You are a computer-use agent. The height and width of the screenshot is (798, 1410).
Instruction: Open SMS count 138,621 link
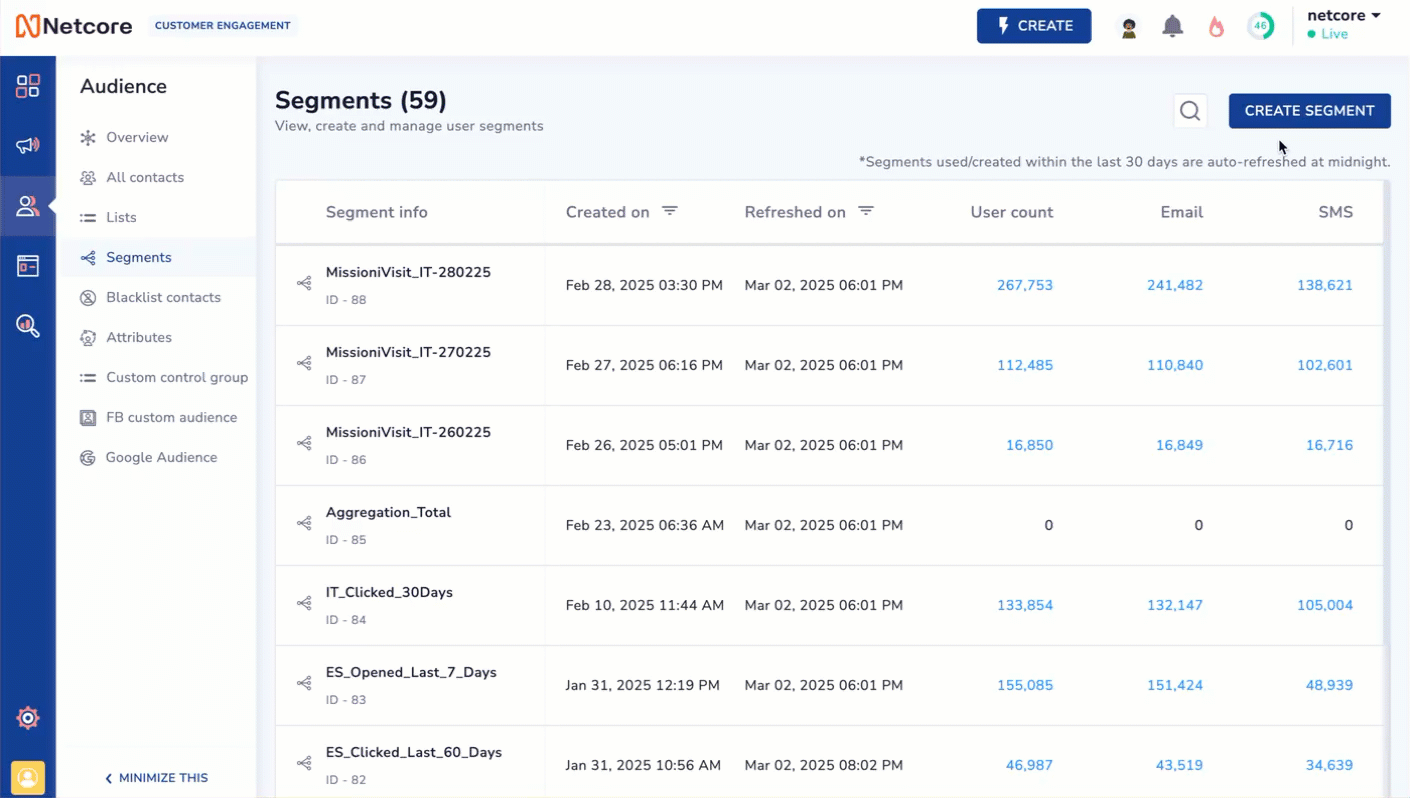coord(1324,285)
